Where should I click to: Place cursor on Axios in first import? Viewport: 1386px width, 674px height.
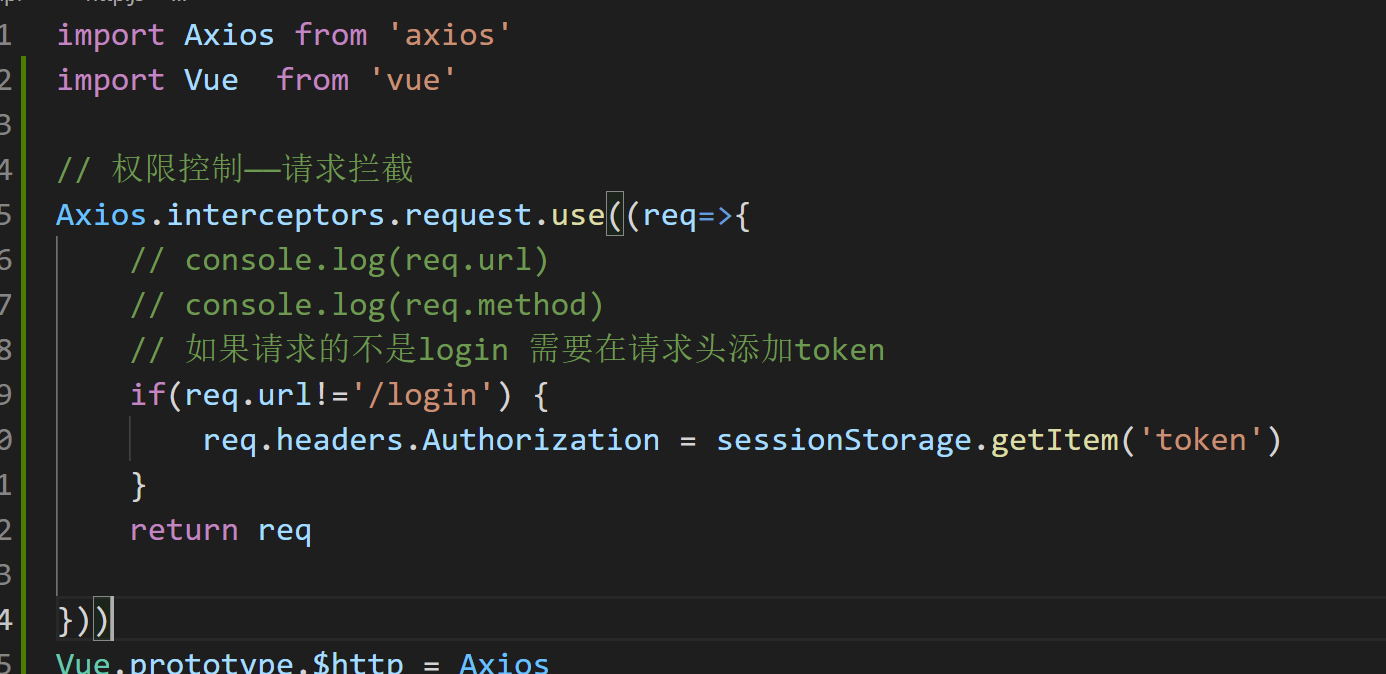[x=229, y=35]
